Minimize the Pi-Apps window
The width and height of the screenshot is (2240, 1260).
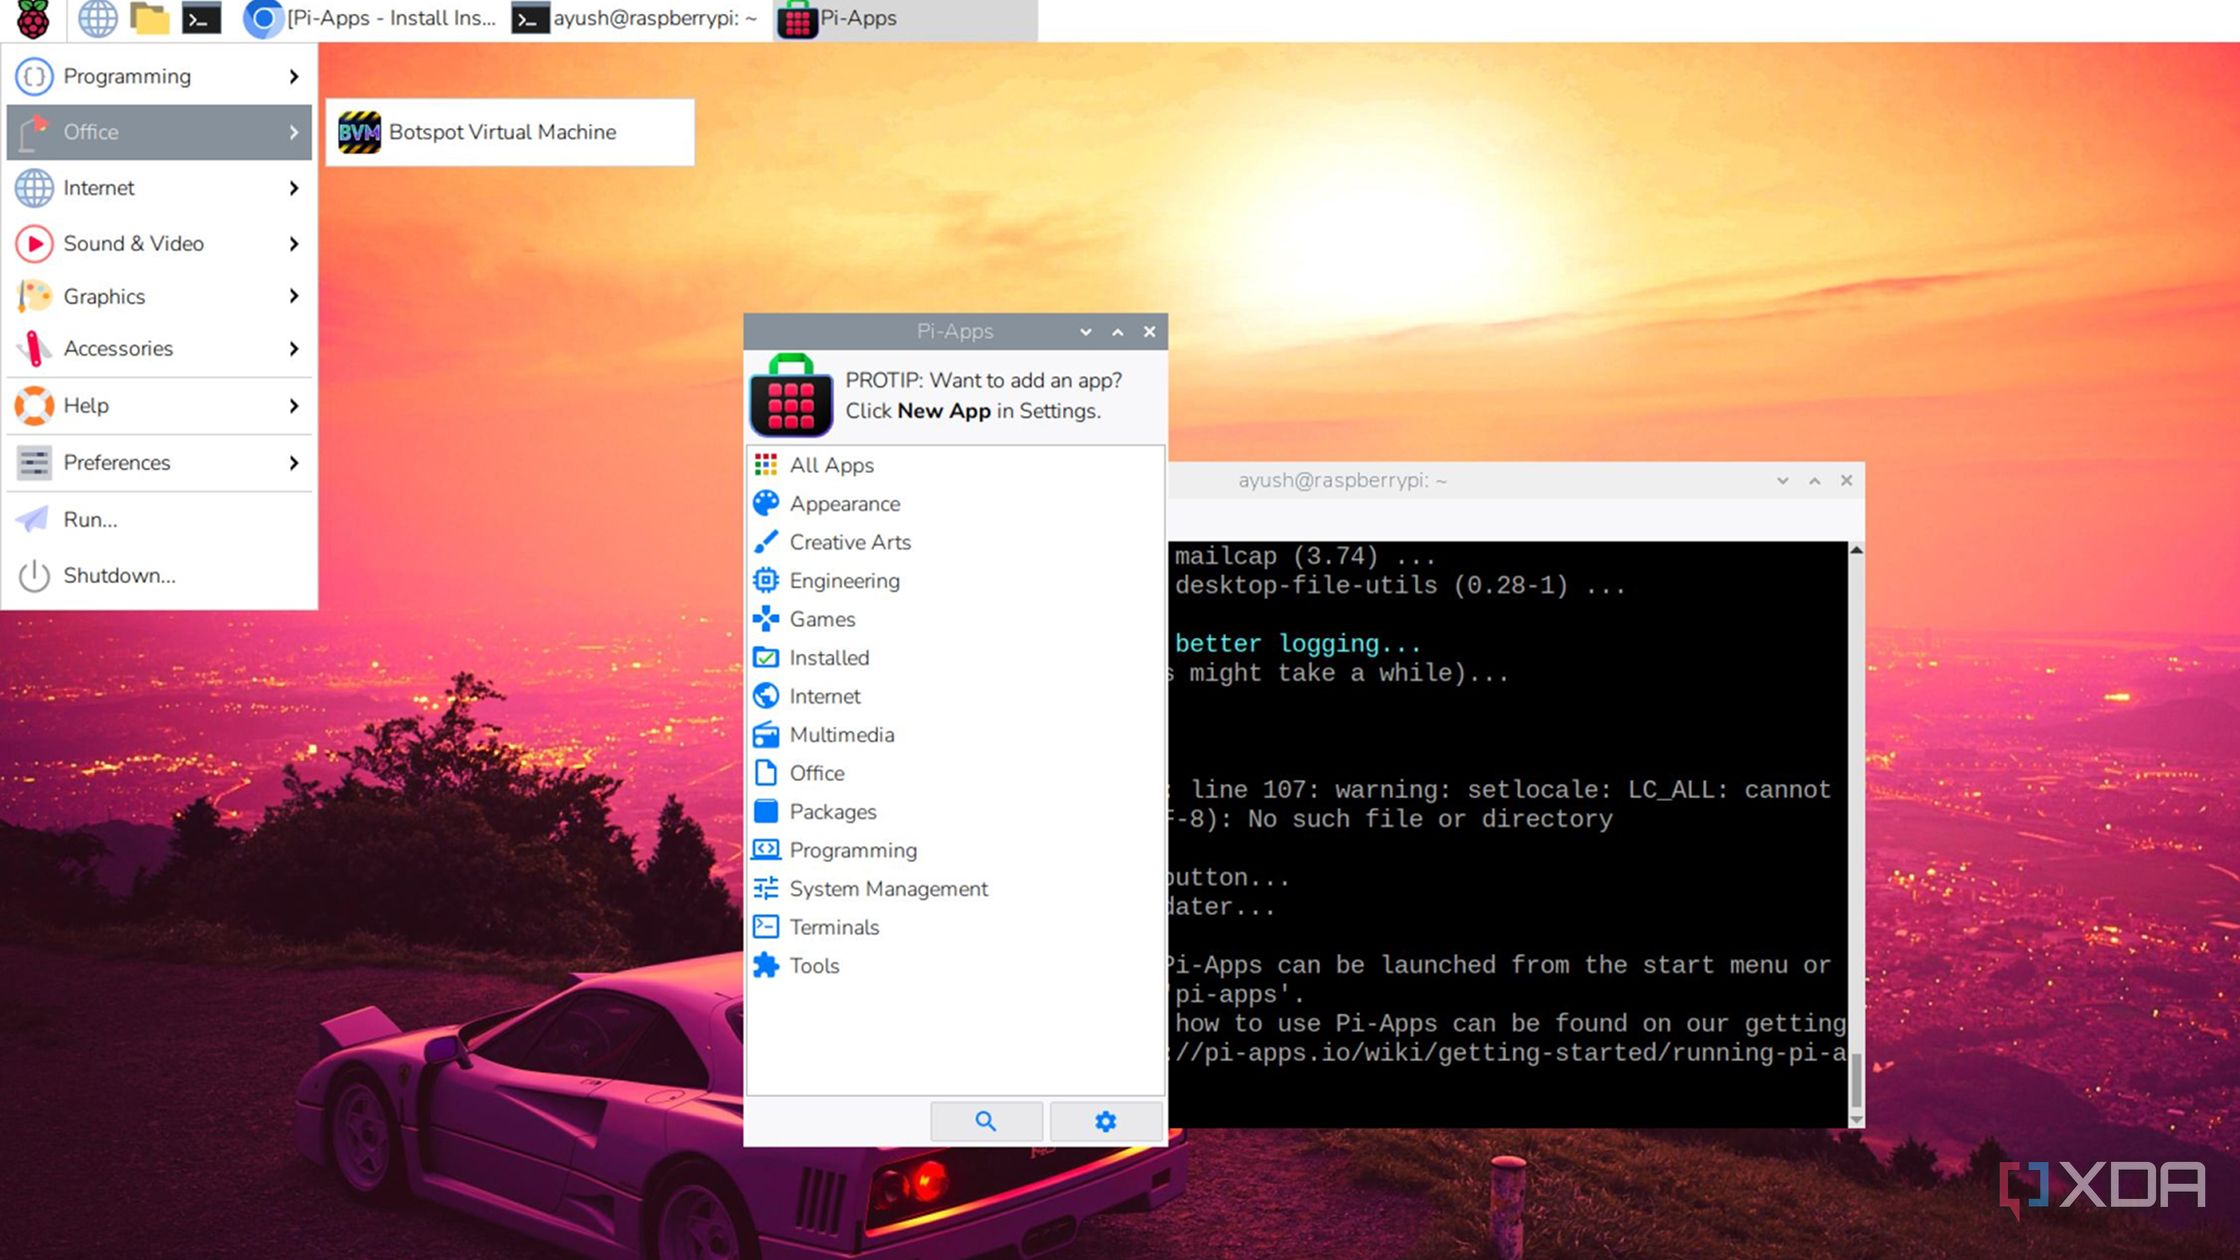coord(1085,332)
